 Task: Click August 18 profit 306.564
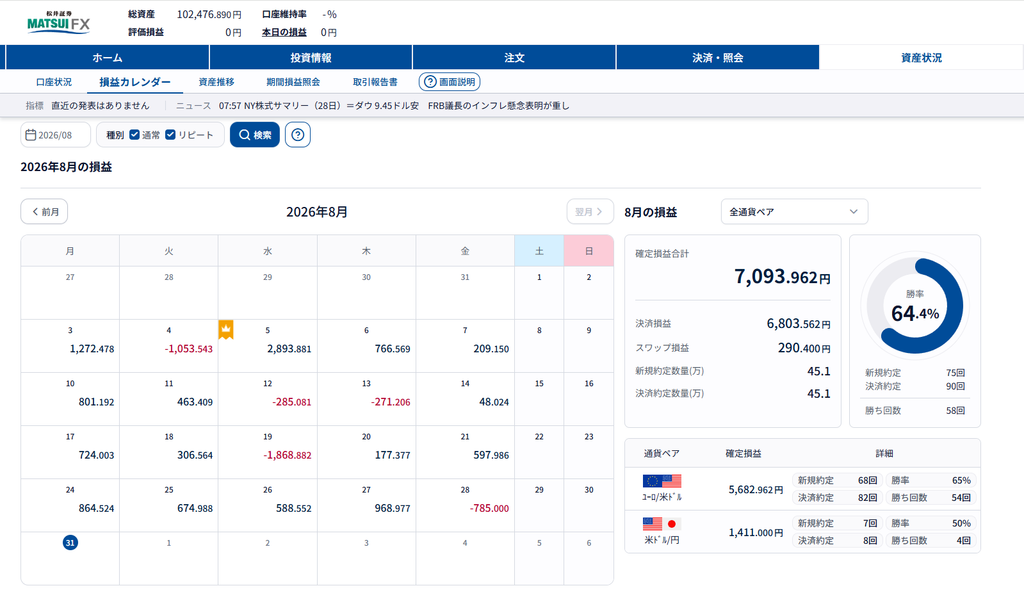(x=195, y=455)
